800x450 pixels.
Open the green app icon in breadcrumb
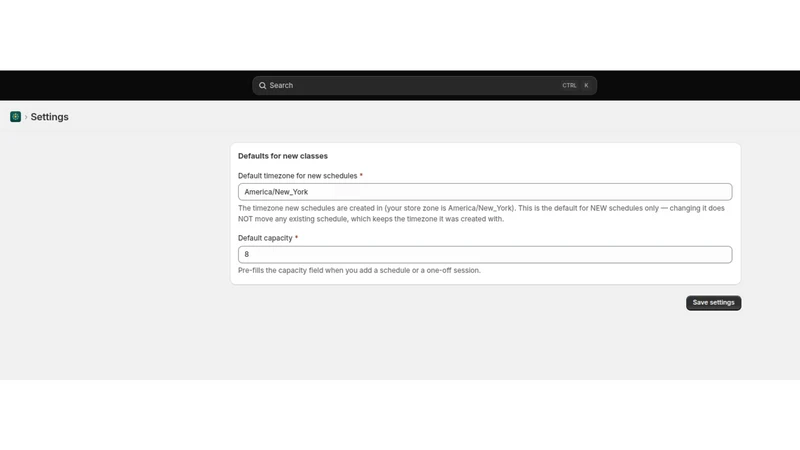[x=15, y=117]
